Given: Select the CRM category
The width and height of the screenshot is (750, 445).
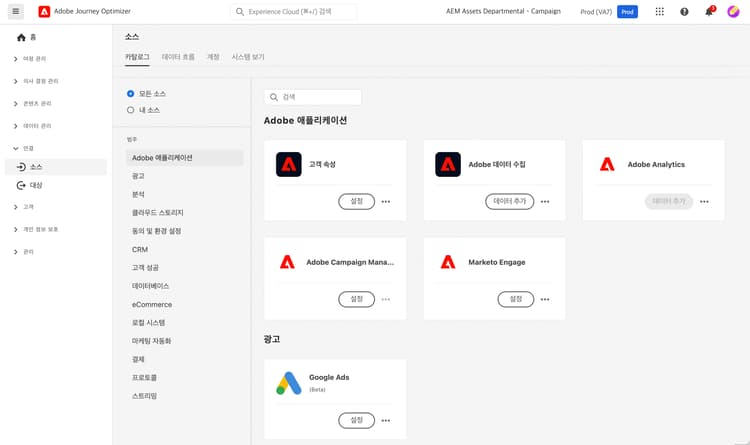Looking at the screenshot, I should [x=140, y=249].
